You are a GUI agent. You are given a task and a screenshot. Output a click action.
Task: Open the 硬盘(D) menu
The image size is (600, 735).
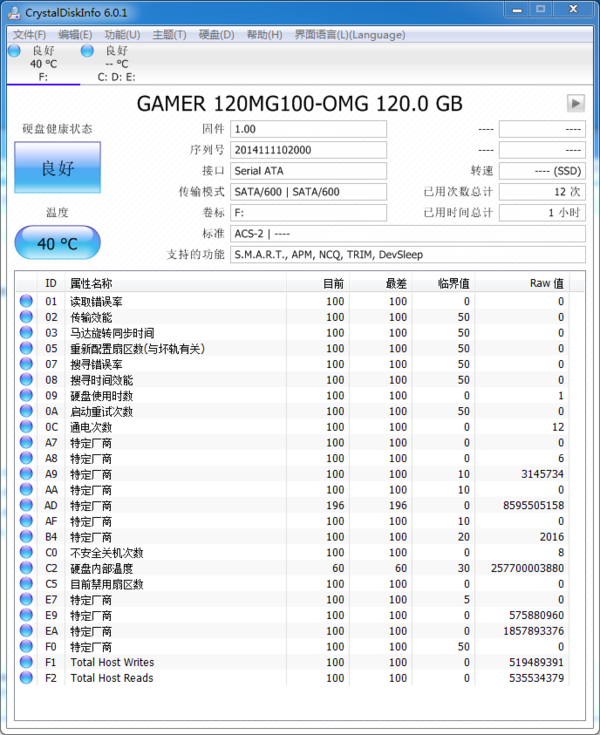tap(216, 35)
